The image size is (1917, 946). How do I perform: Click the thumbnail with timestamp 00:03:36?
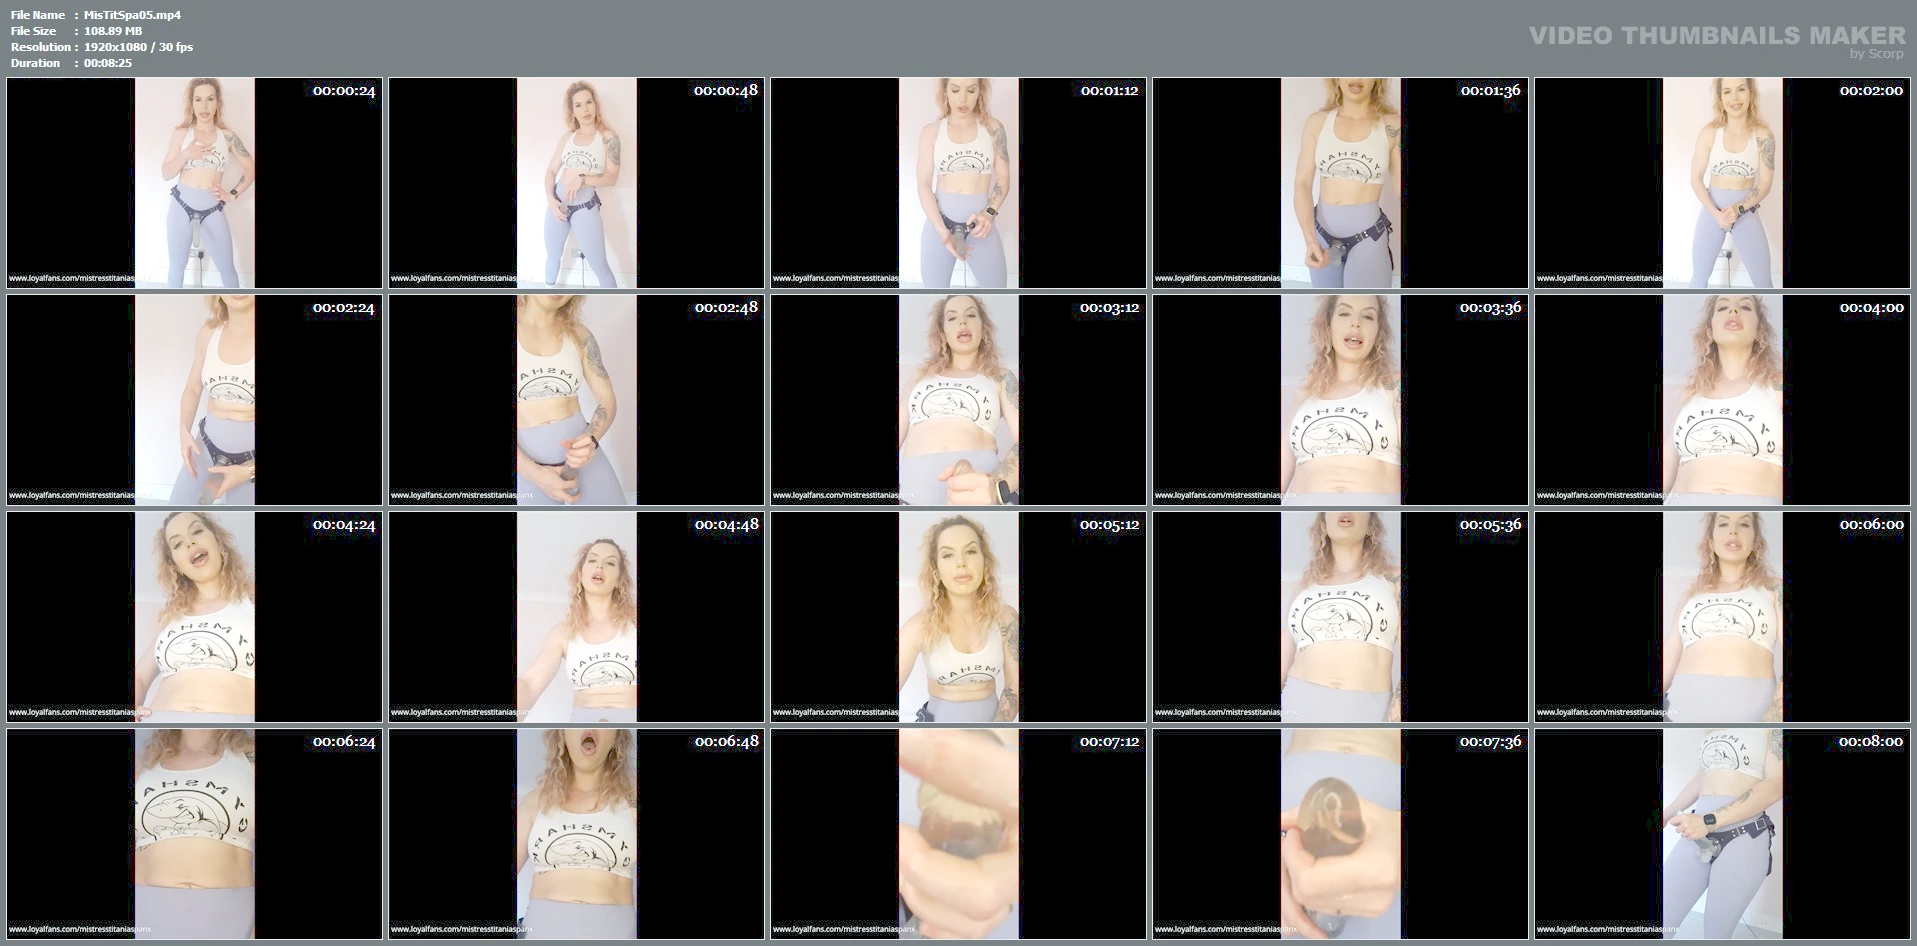[1341, 400]
